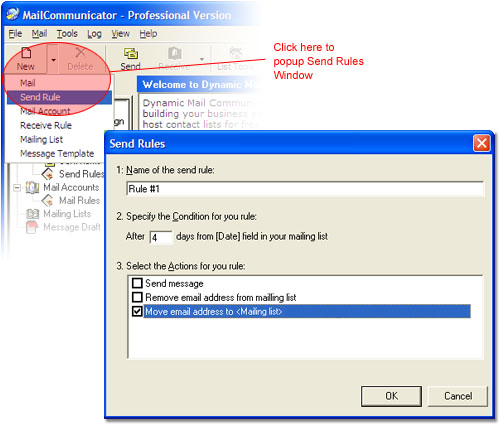This screenshot has width=501, height=427.
Task: Collapse the Mail Accounts tree node
Action: click(x=17, y=188)
